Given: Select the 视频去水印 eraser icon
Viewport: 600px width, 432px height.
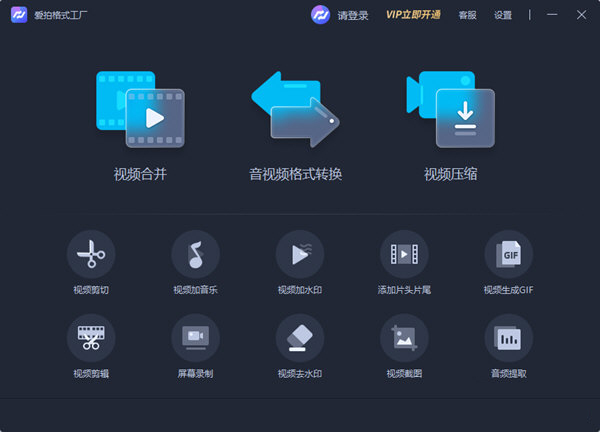Looking at the screenshot, I should tap(300, 338).
